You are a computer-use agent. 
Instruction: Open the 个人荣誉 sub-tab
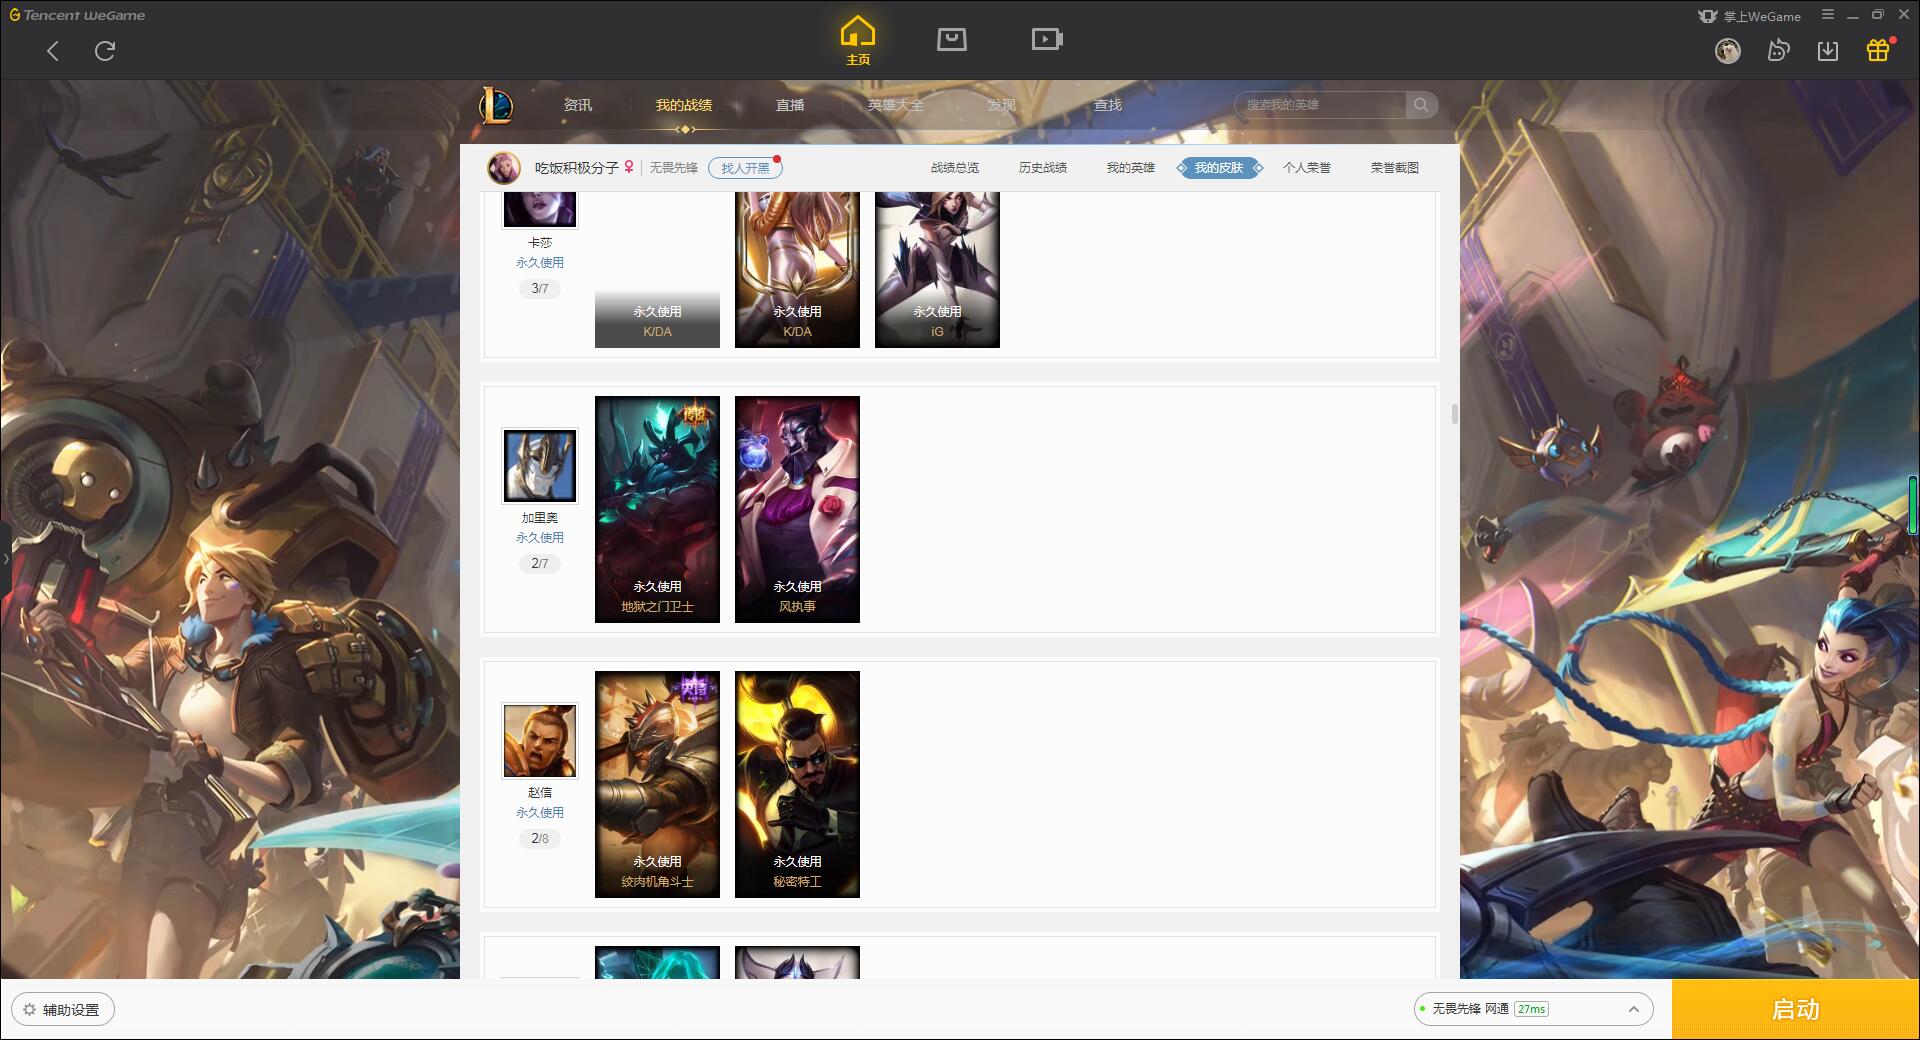pos(1307,168)
